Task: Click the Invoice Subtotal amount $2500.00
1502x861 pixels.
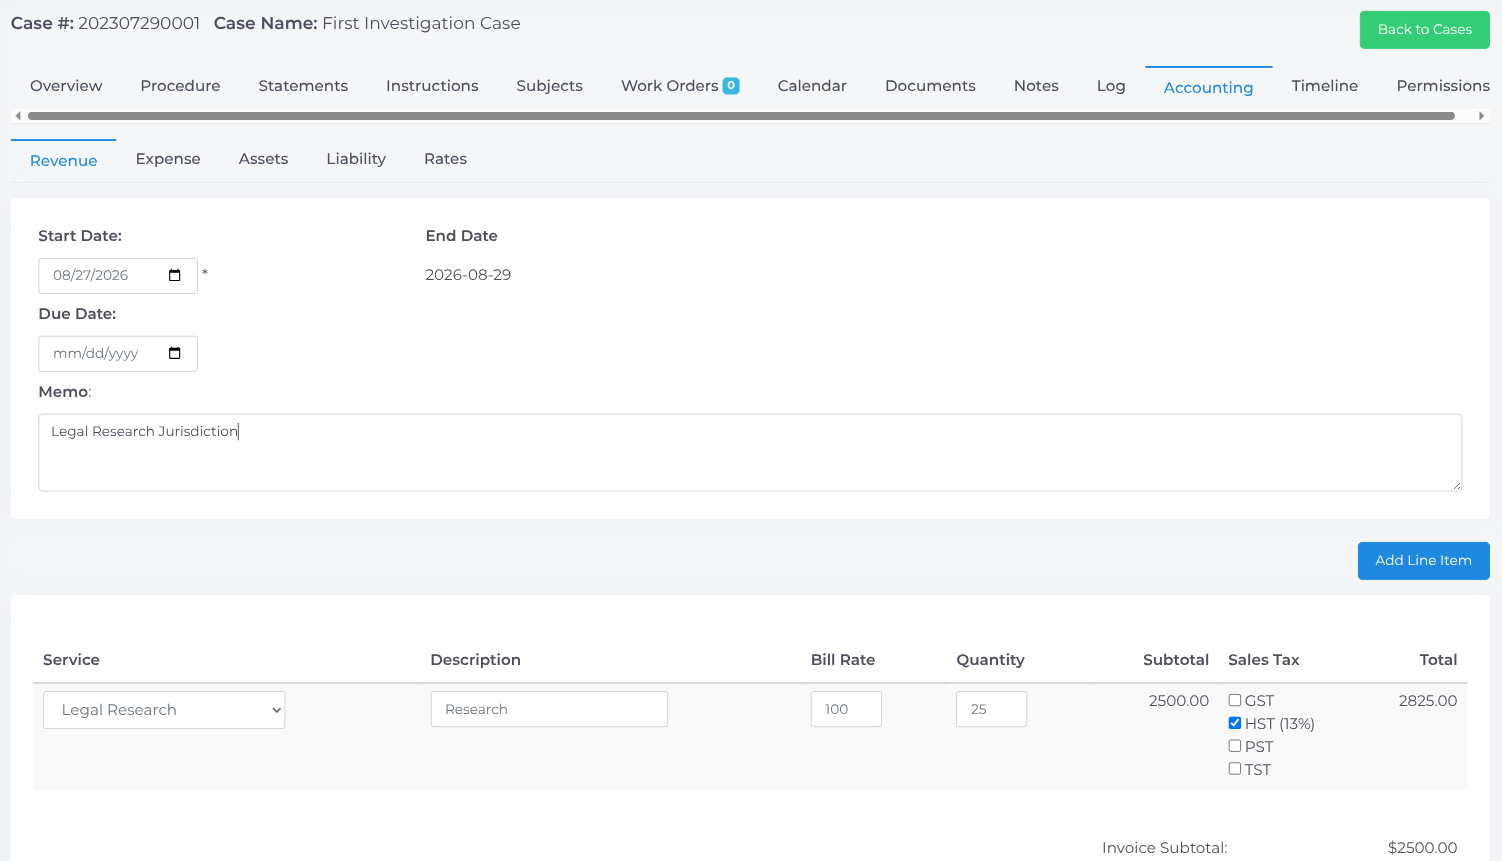Action: click(x=1422, y=848)
